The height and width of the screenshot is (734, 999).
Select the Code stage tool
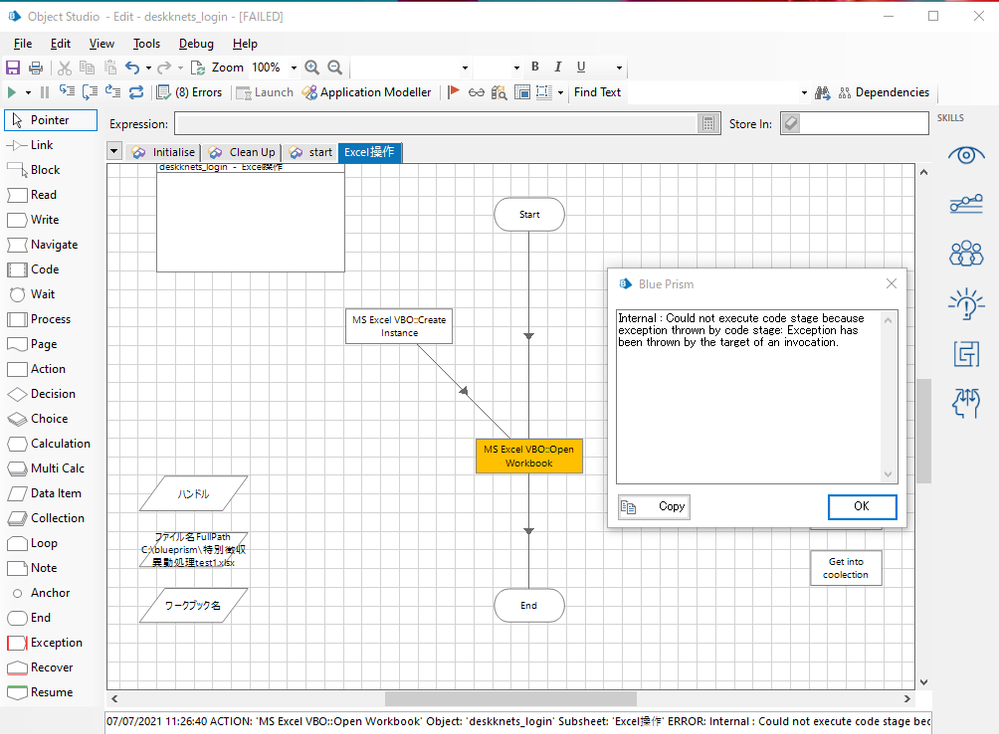33,270
